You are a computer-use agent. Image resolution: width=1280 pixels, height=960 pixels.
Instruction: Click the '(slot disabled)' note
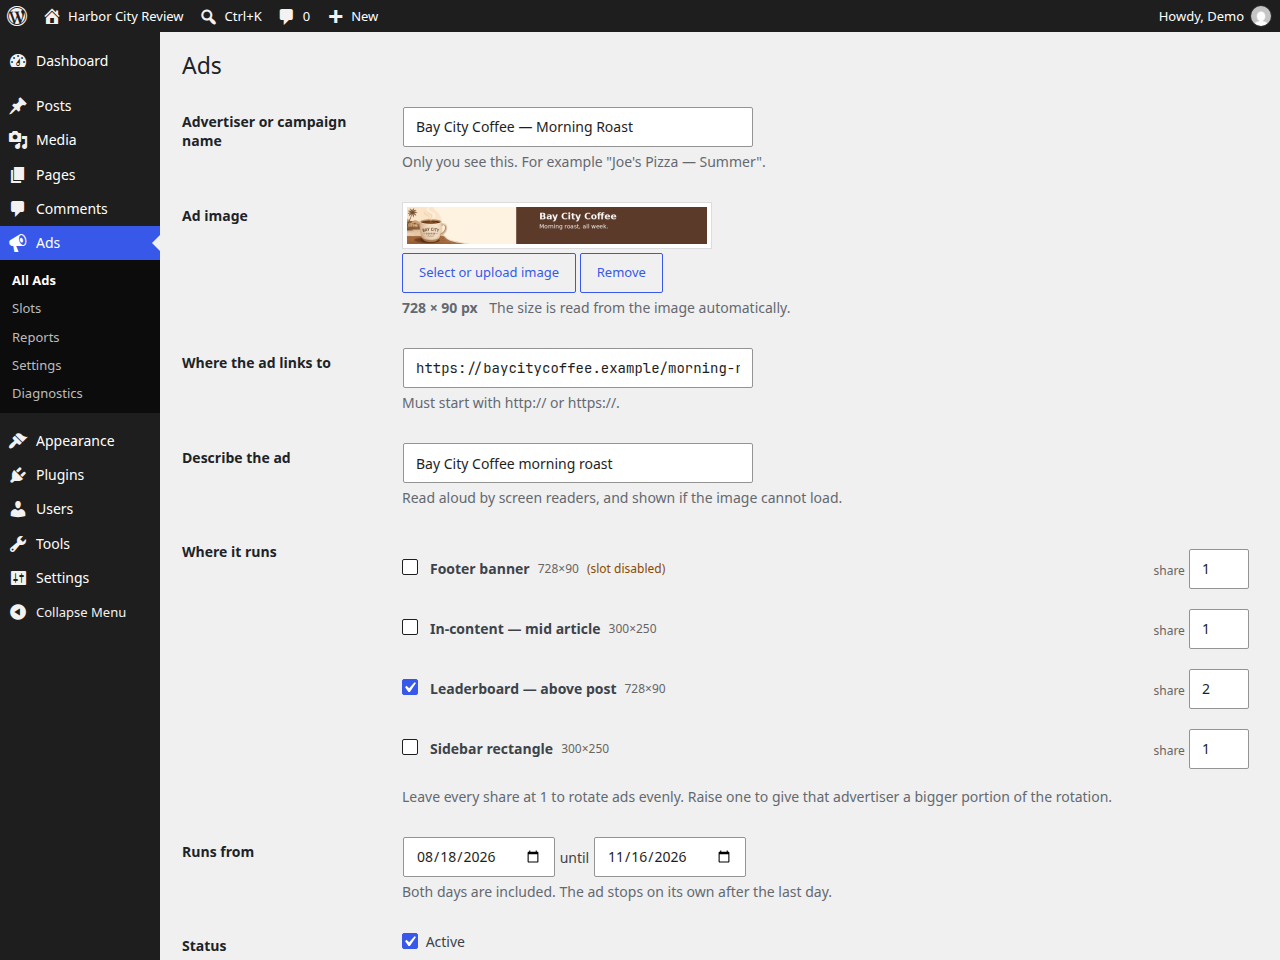coord(626,569)
